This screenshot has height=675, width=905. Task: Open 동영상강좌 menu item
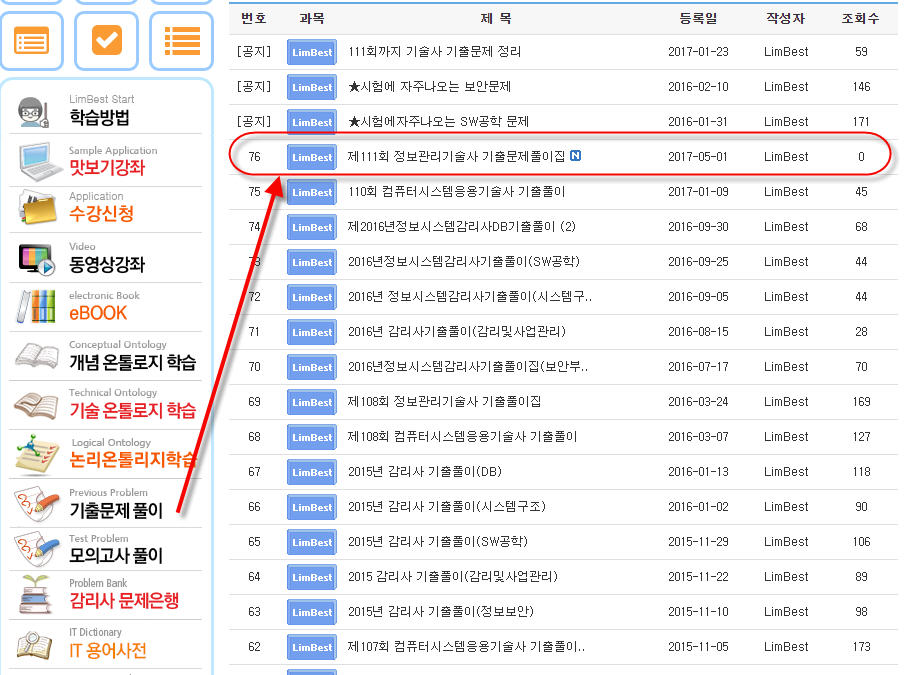[x=107, y=264]
